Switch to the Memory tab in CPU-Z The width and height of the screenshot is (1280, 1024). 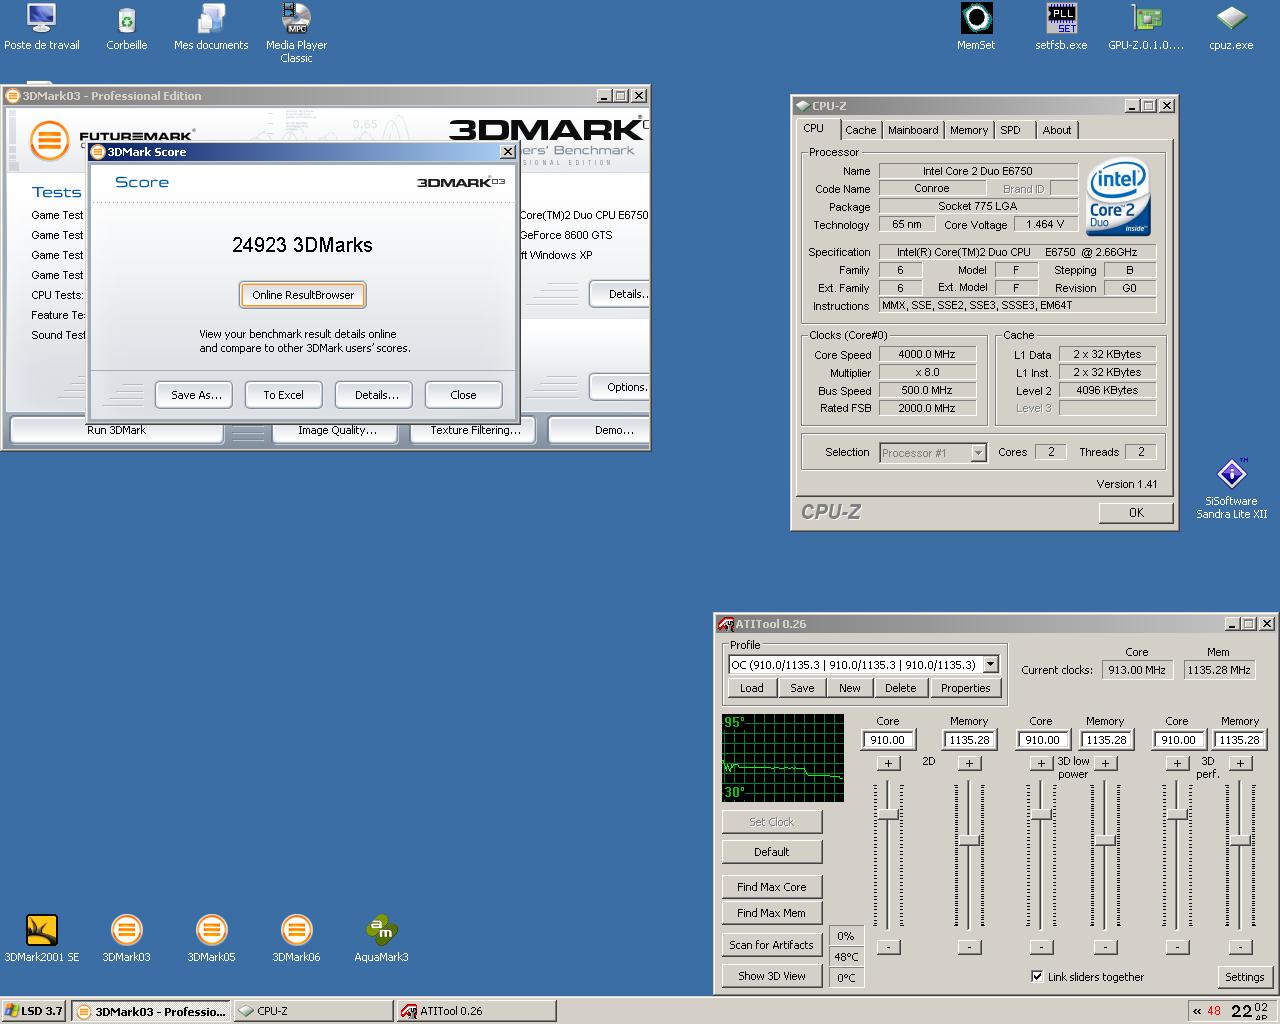tap(969, 130)
